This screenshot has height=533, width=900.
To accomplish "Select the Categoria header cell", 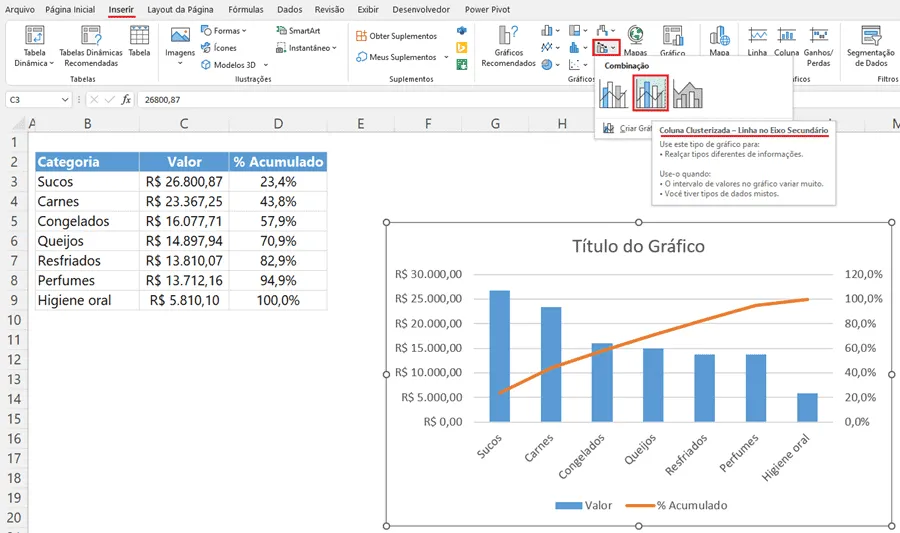I will (x=87, y=162).
